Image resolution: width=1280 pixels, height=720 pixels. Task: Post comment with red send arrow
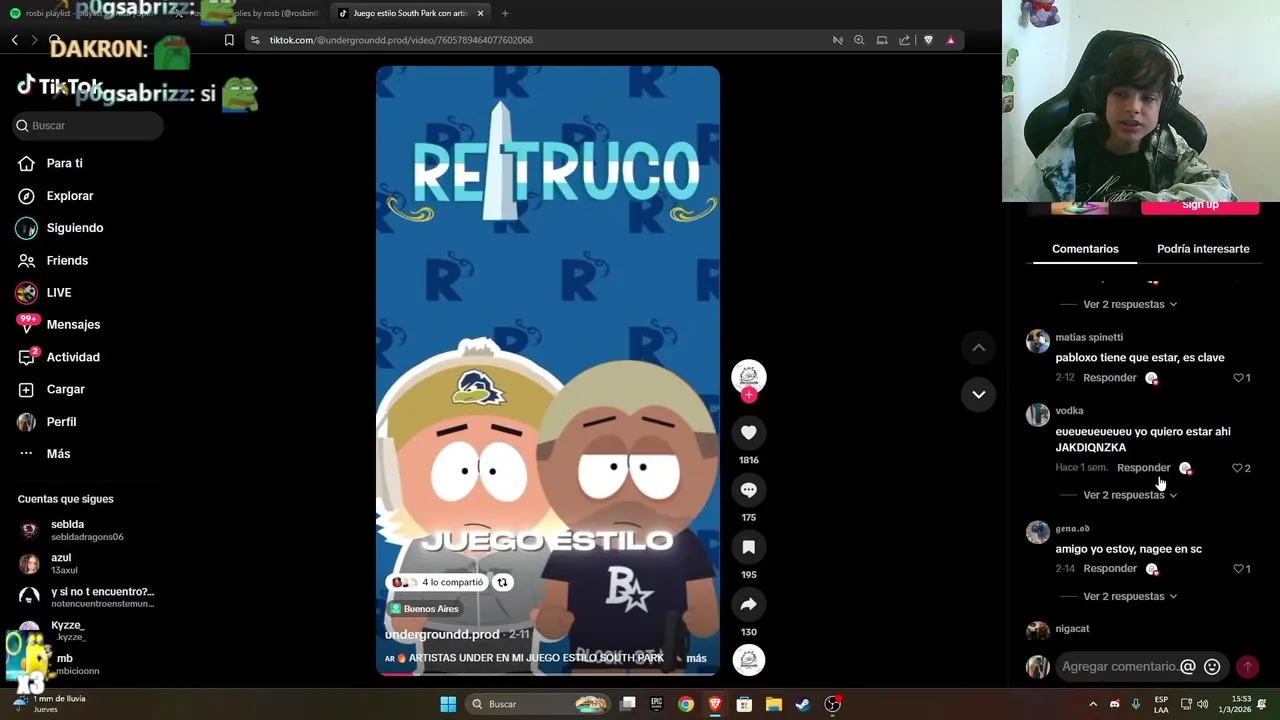pos(1247,667)
